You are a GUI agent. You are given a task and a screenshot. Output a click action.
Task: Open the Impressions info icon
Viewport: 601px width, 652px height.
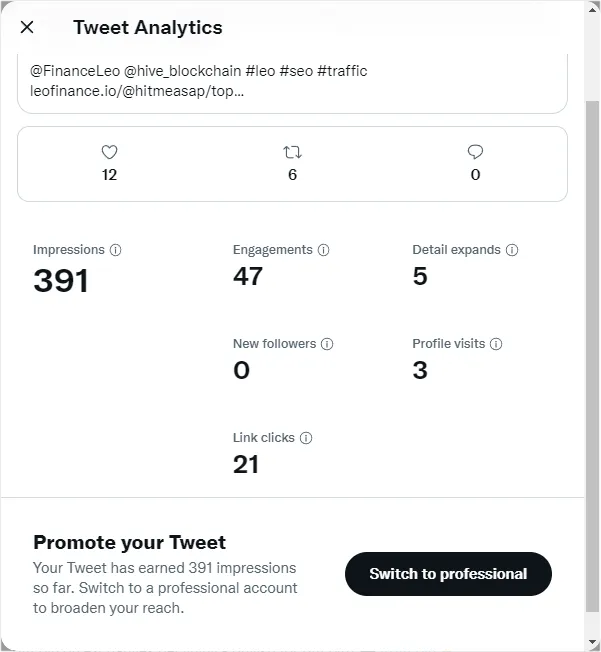116,250
